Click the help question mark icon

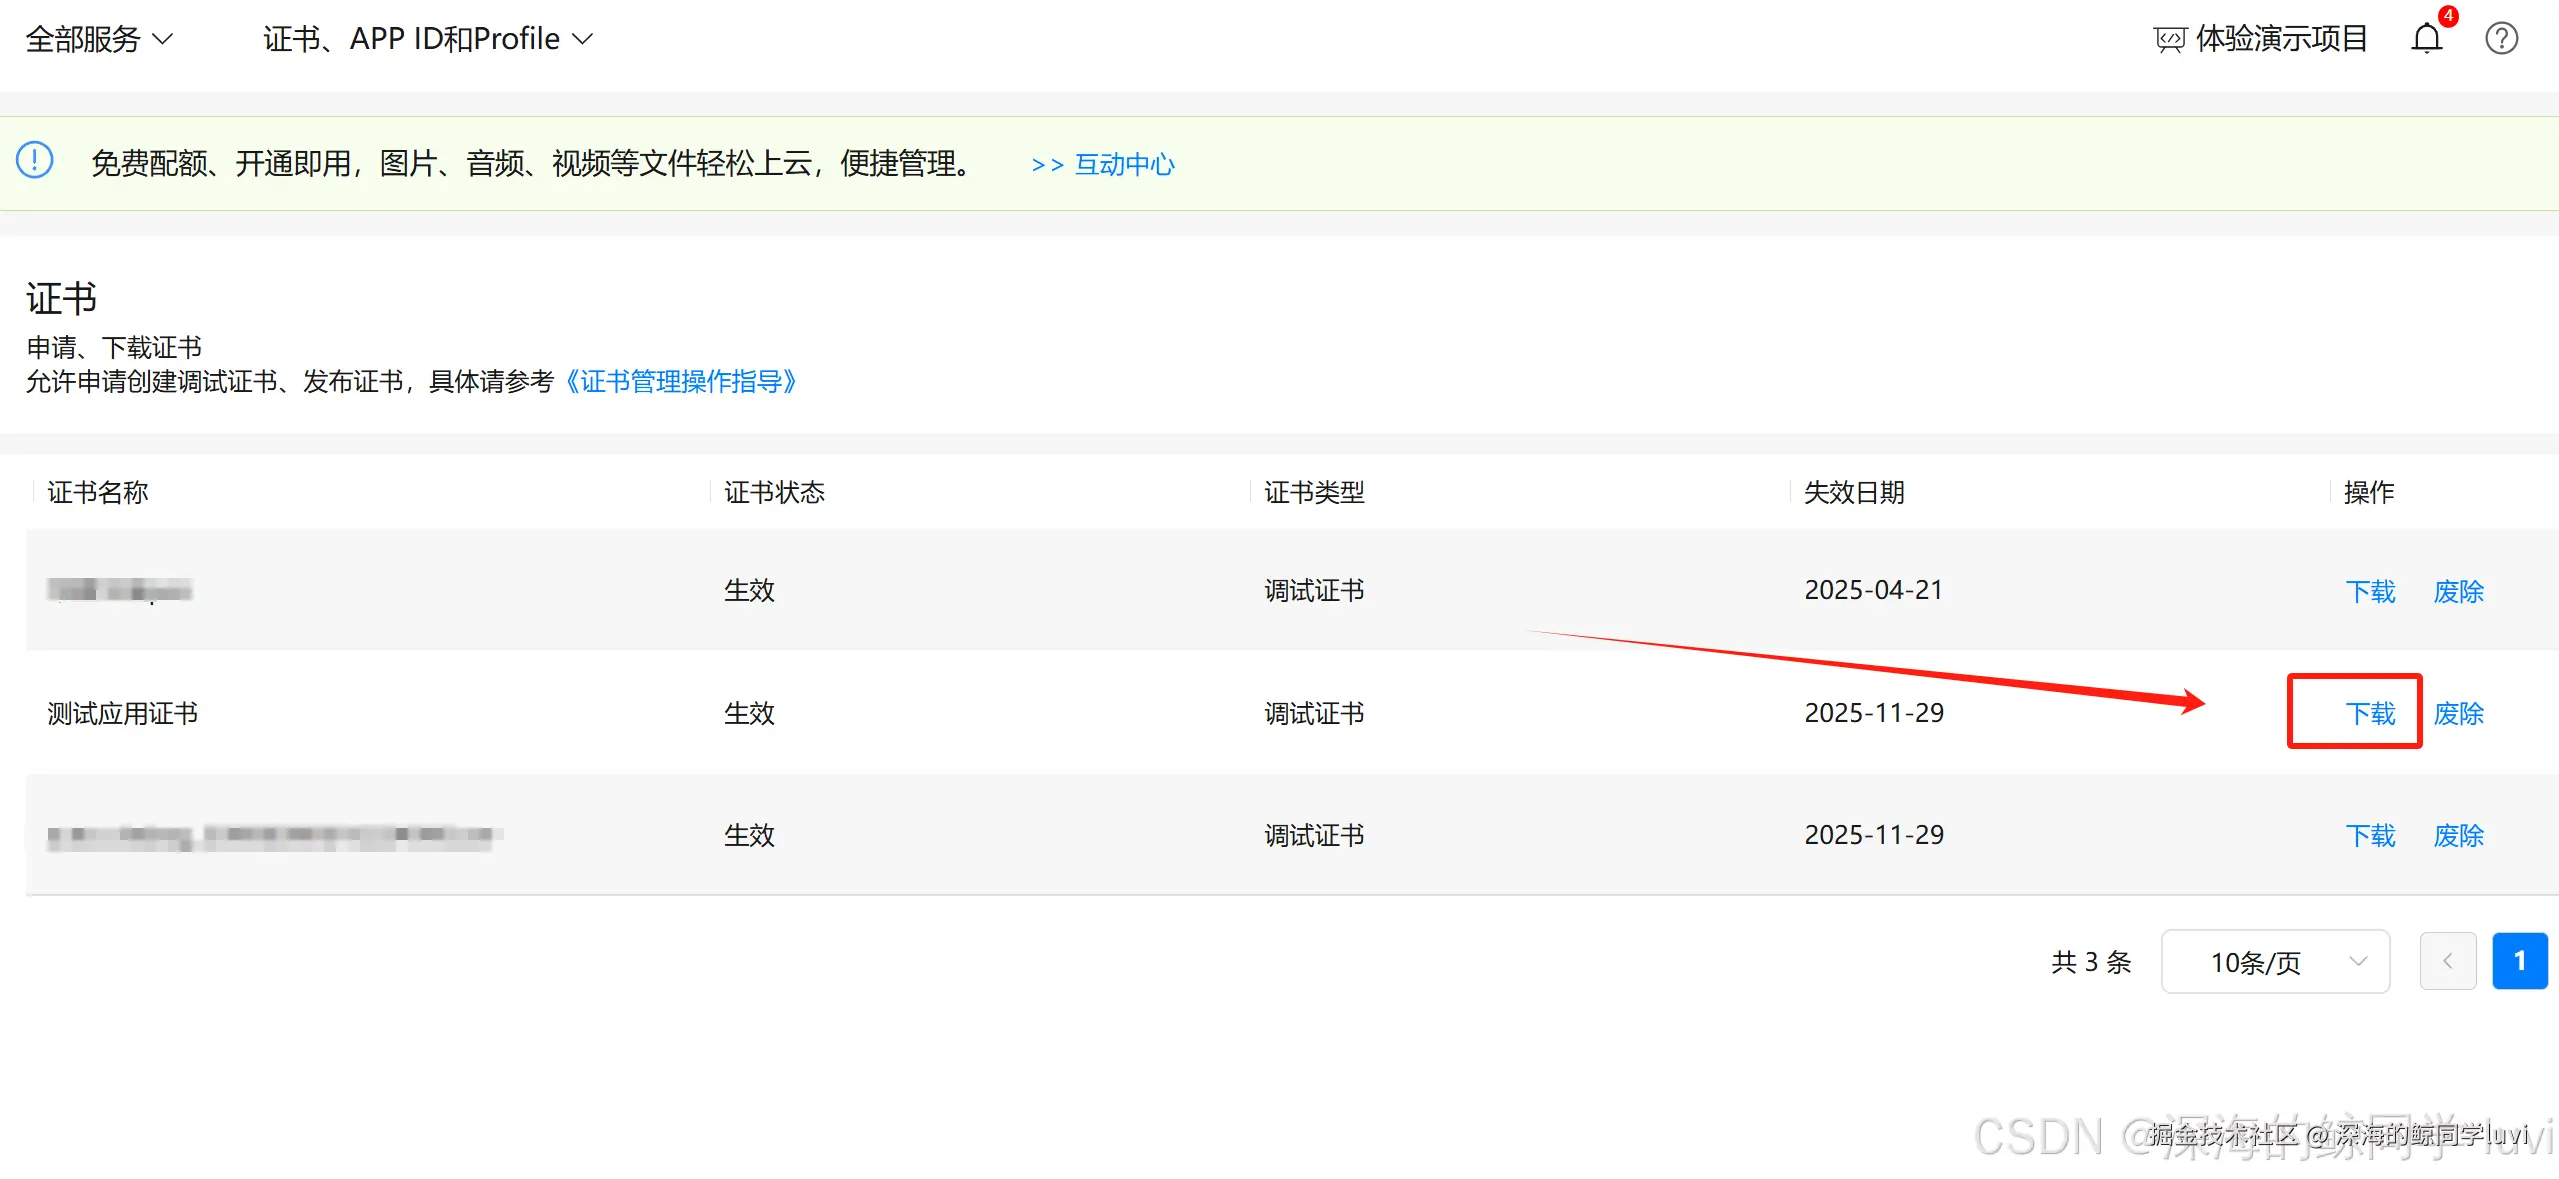tap(2501, 38)
